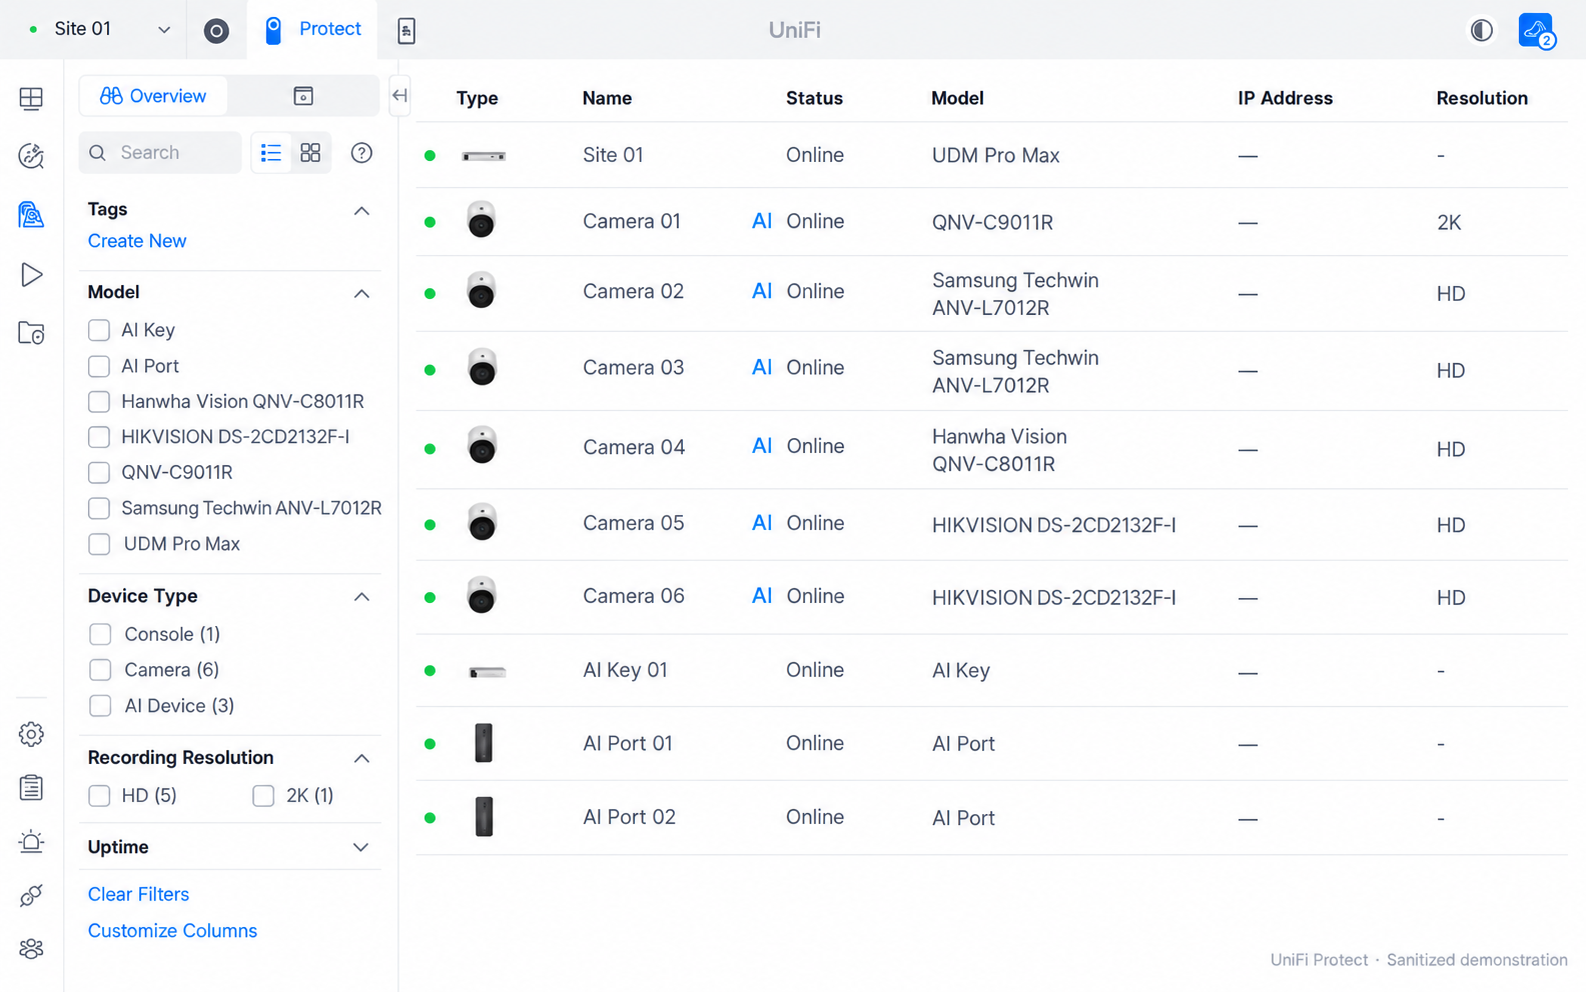1586x992 pixels.
Task: Check the HIKVISION DS-2CD2132F-I filter
Action: (x=99, y=437)
